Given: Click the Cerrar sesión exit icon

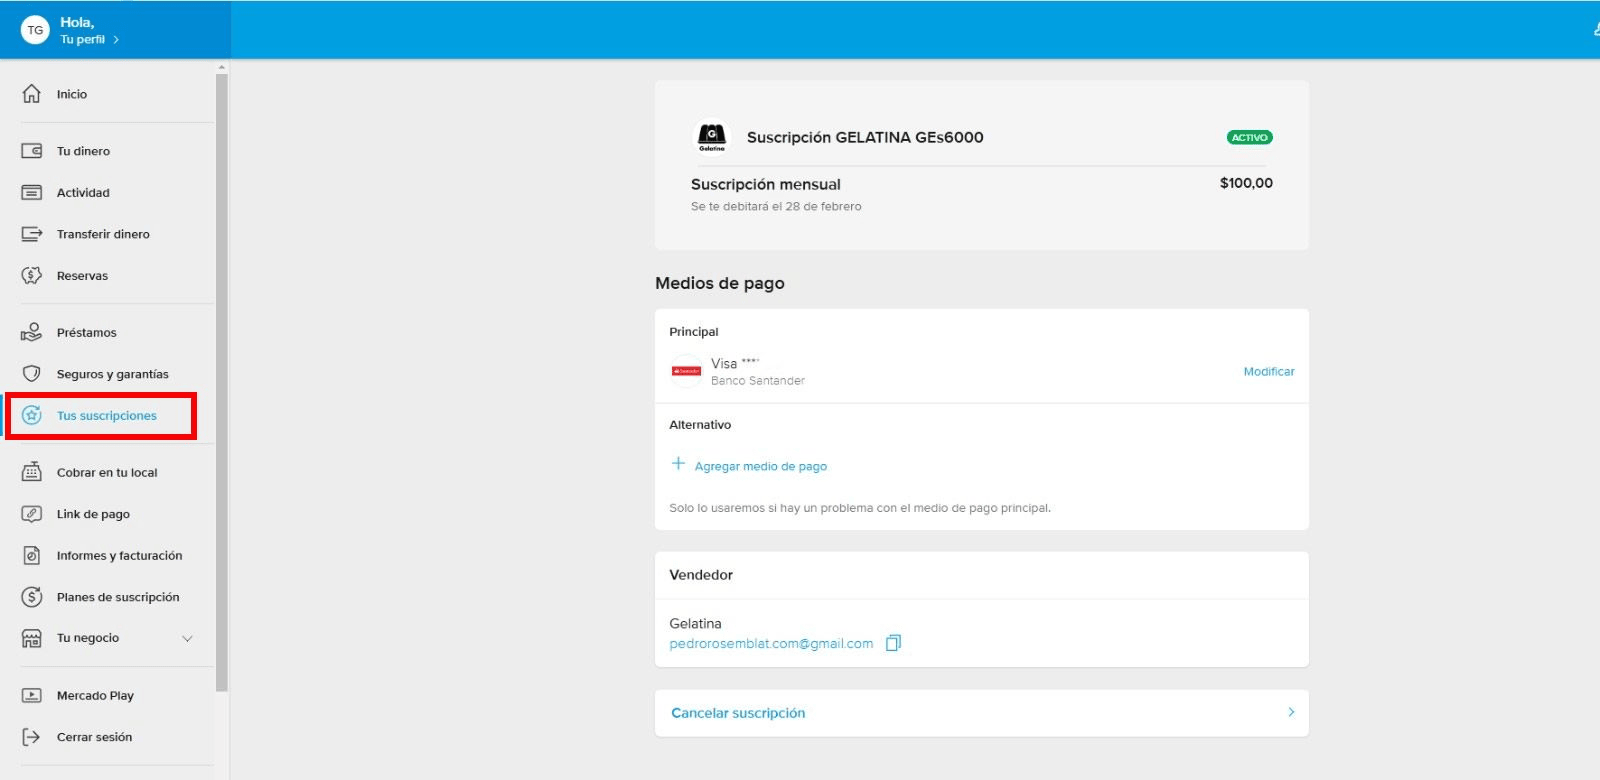Looking at the screenshot, I should pyautogui.click(x=32, y=737).
